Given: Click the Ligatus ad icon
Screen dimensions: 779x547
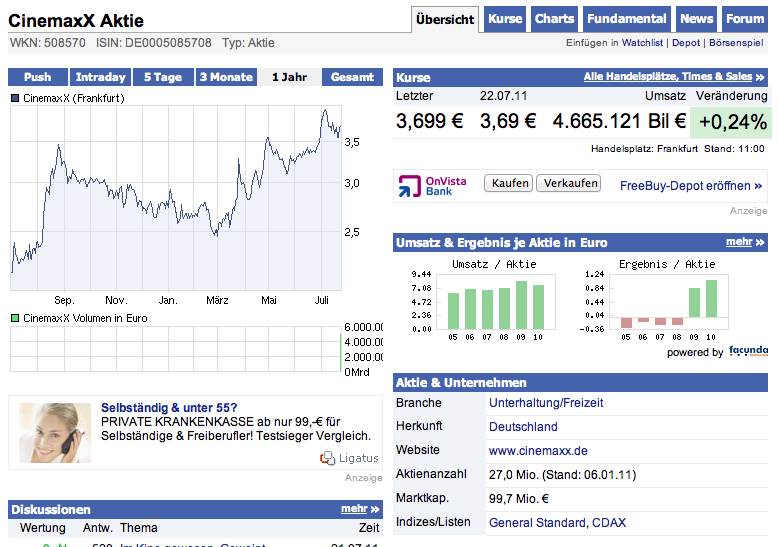Looking at the screenshot, I should tap(327, 458).
